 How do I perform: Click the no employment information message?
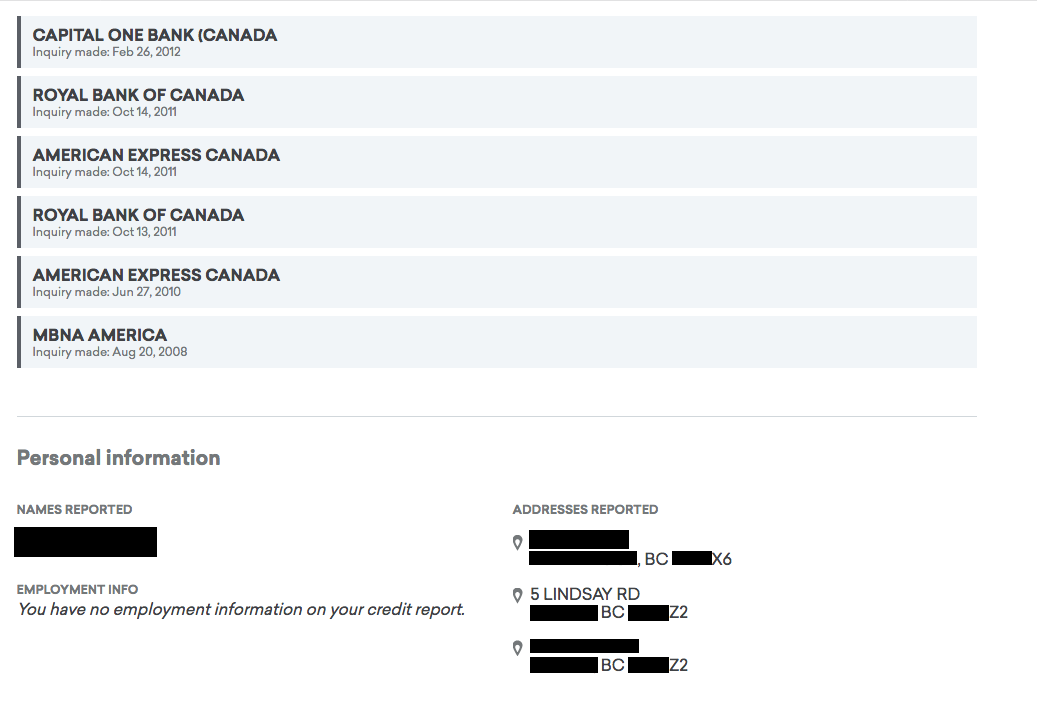[x=241, y=610]
